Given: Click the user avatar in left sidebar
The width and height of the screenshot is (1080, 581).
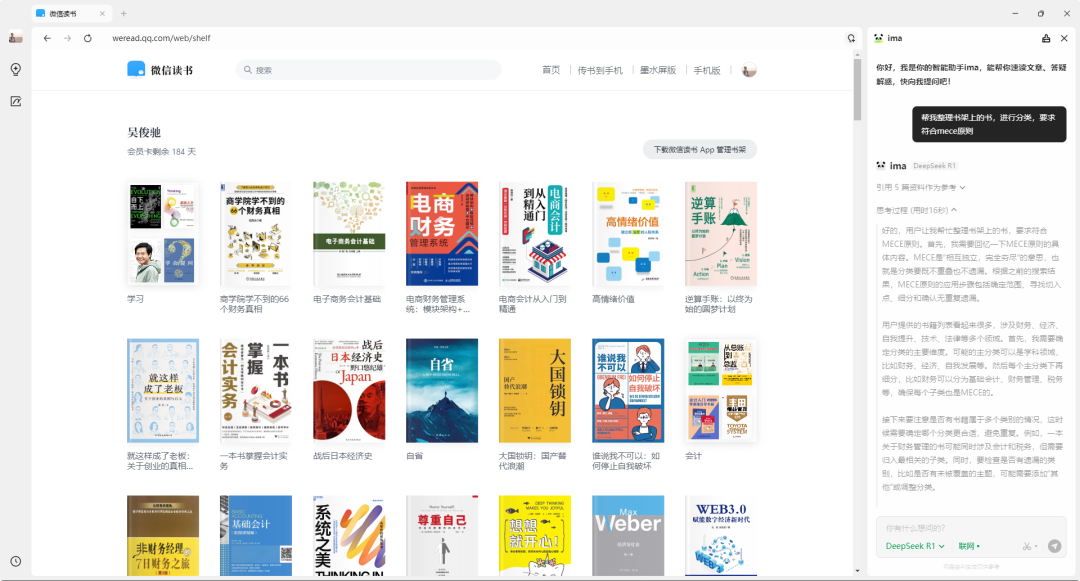Looking at the screenshot, I should coord(16,38).
